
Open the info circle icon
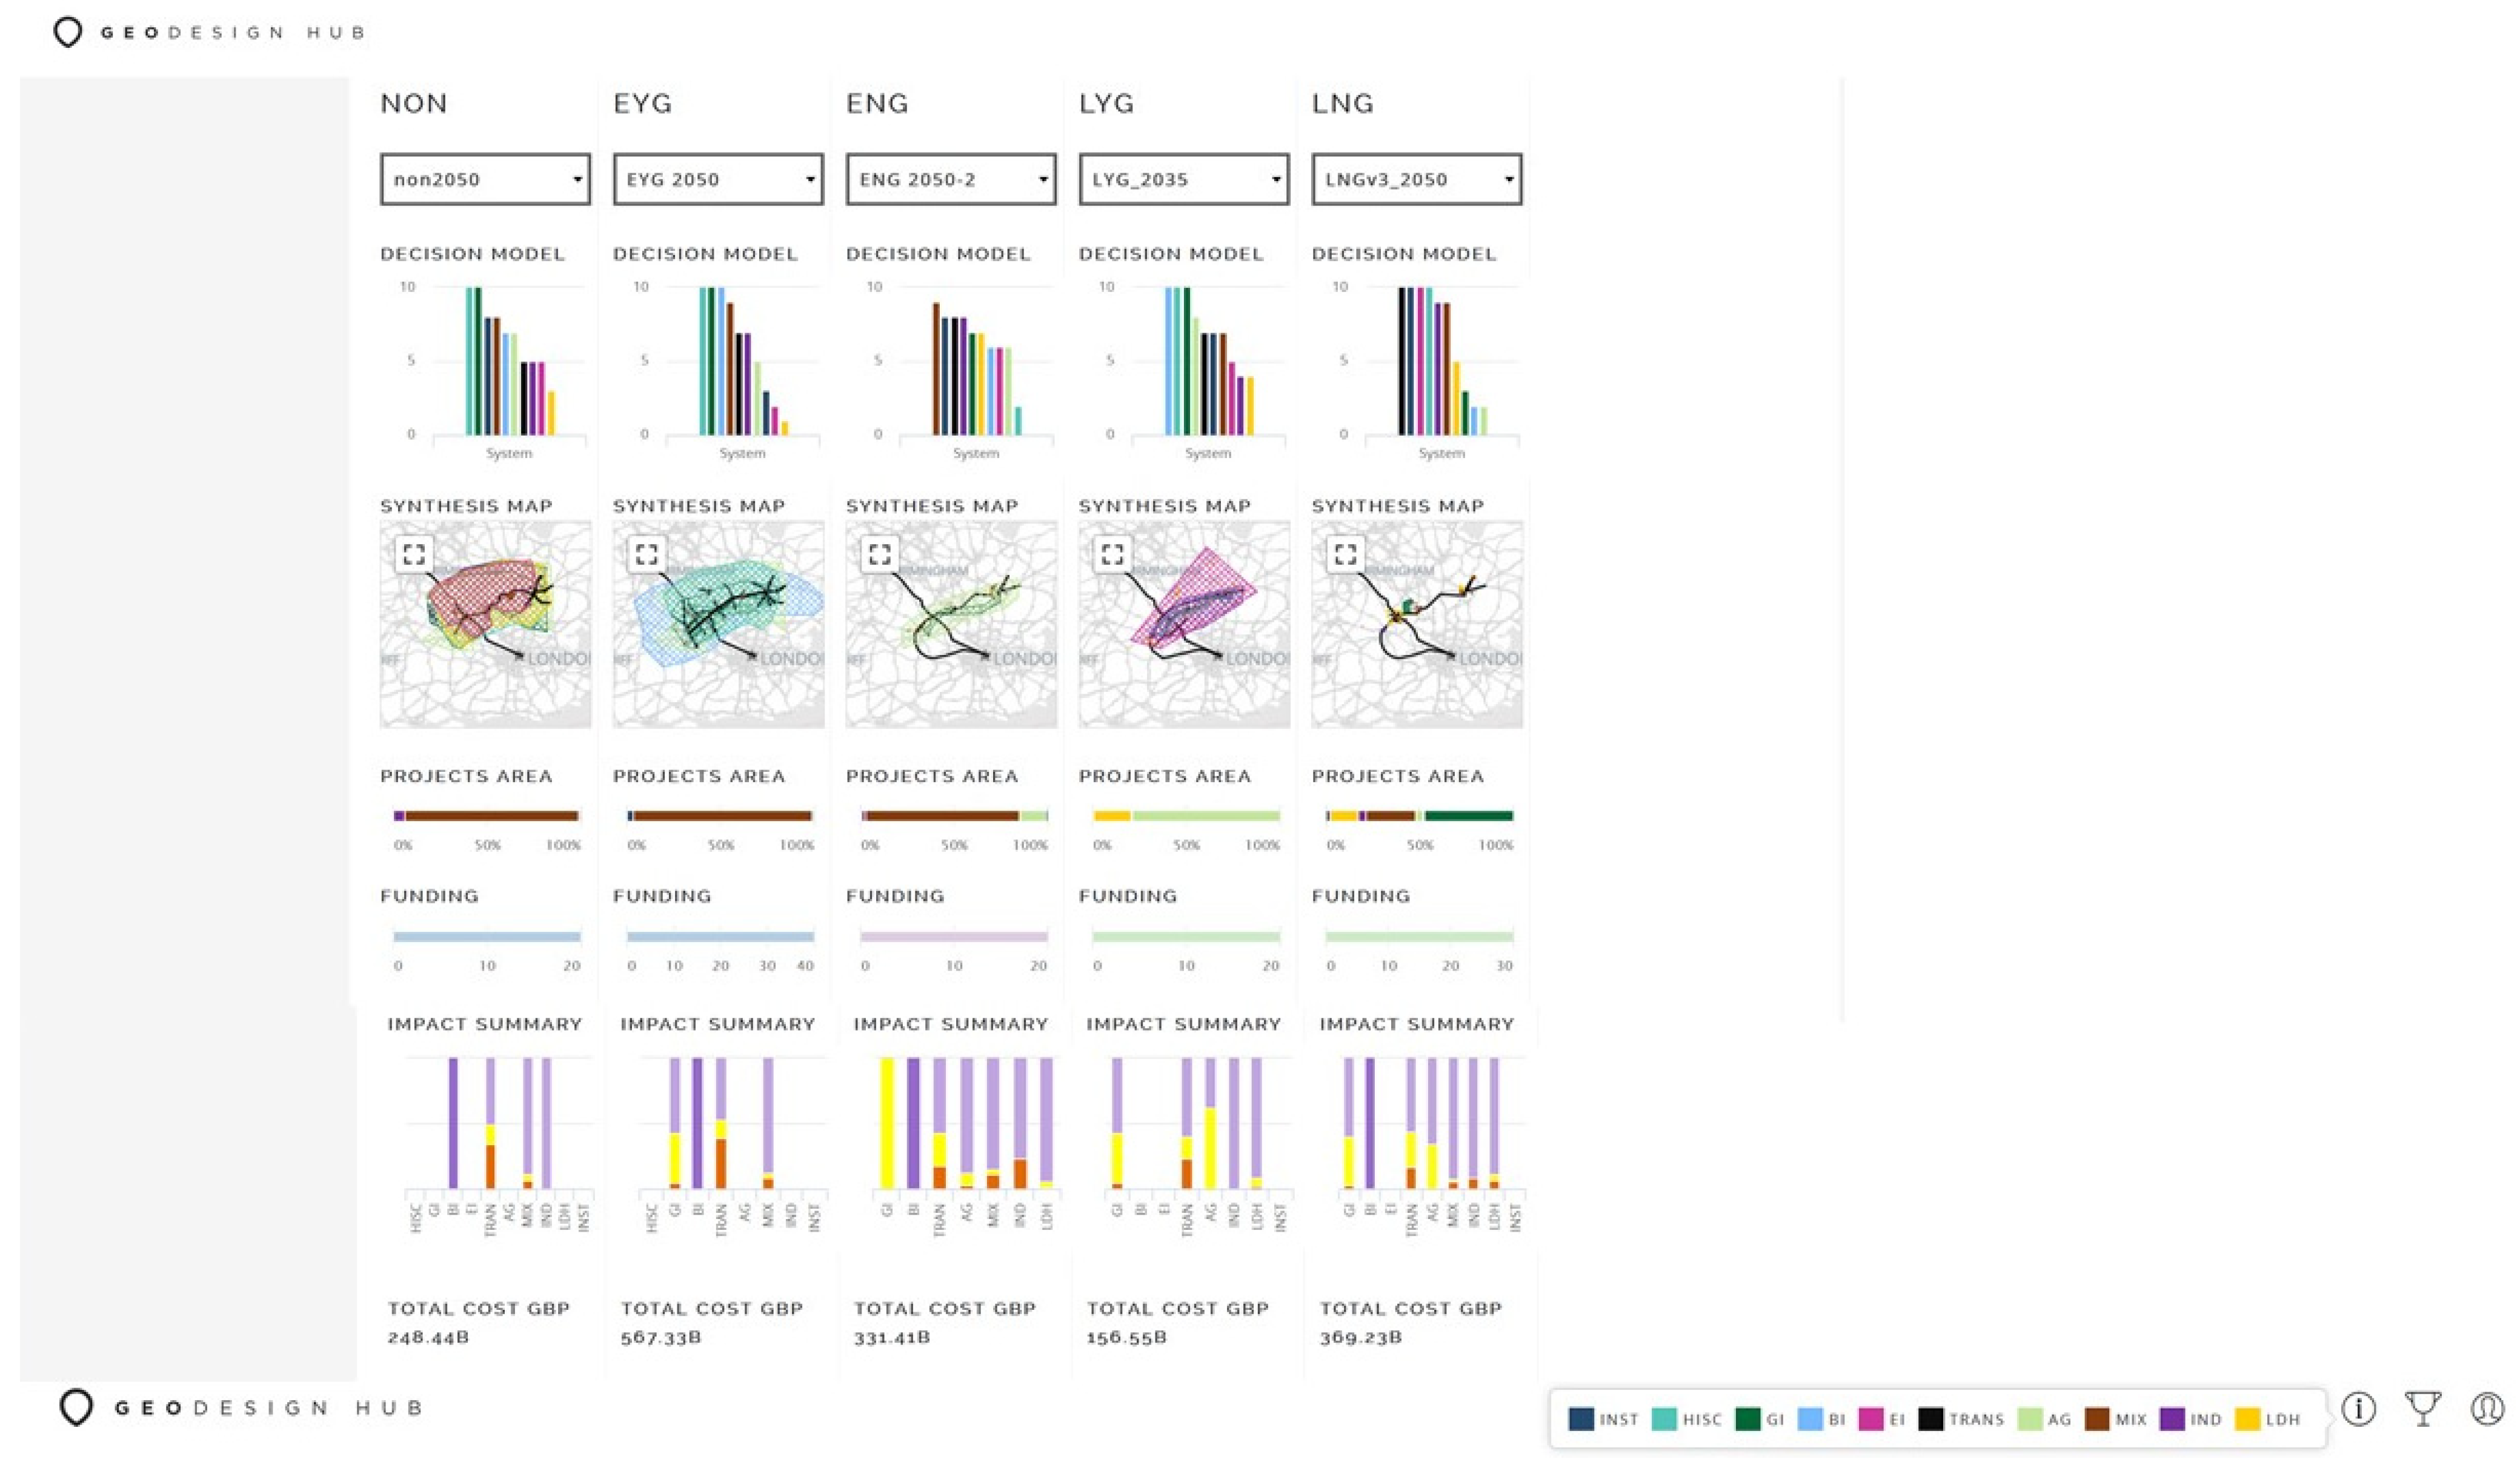[2359, 1409]
